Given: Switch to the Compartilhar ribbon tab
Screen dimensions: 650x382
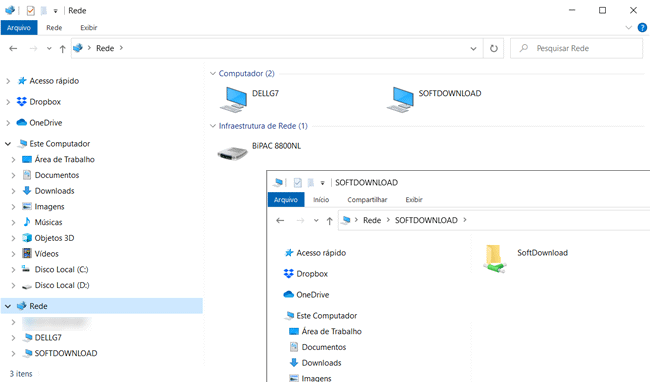Looking at the screenshot, I should [x=367, y=200].
